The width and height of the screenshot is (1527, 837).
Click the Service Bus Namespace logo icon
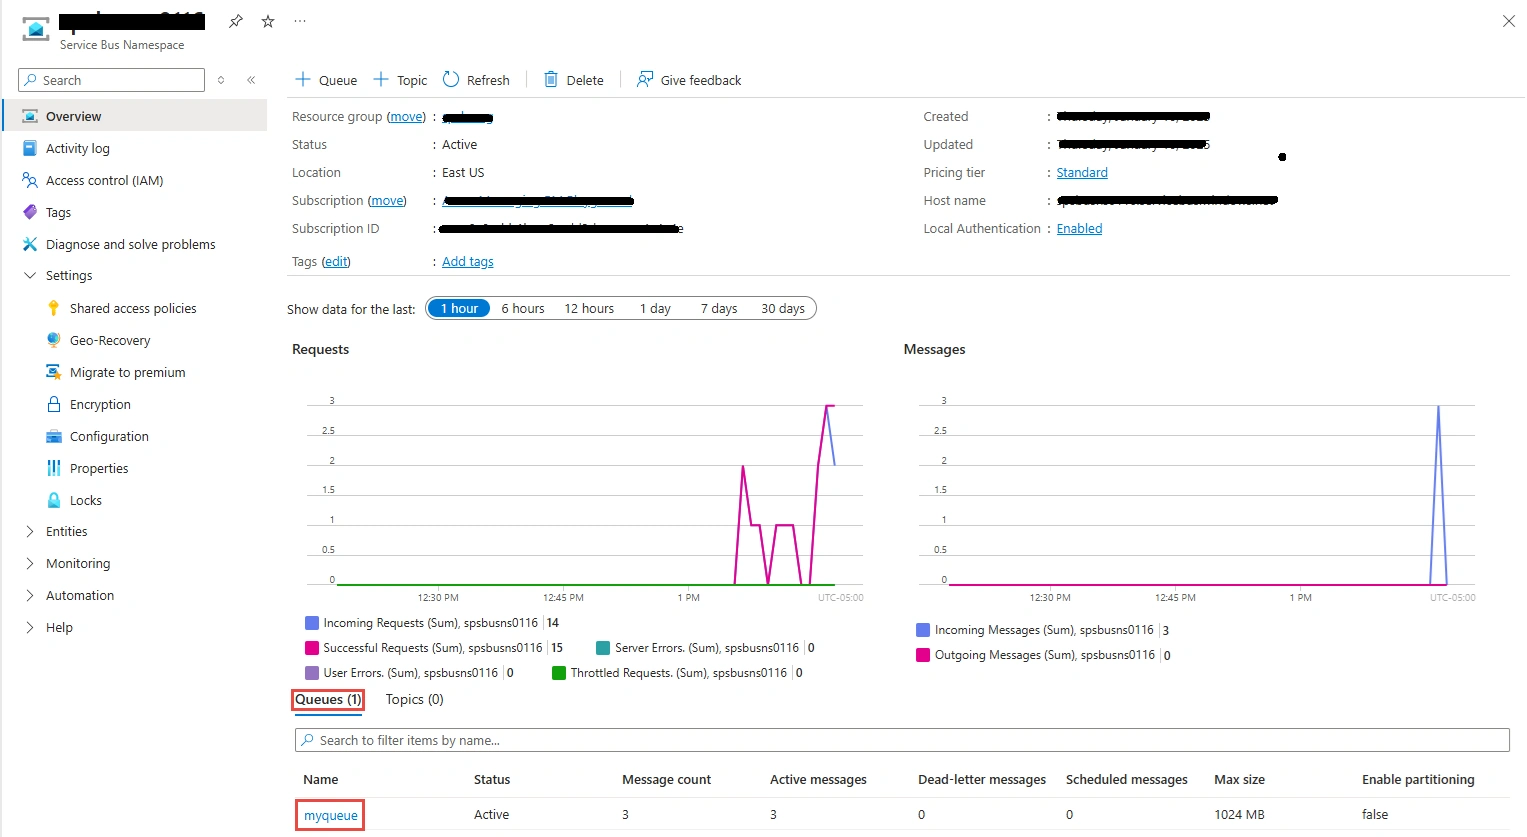point(36,28)
